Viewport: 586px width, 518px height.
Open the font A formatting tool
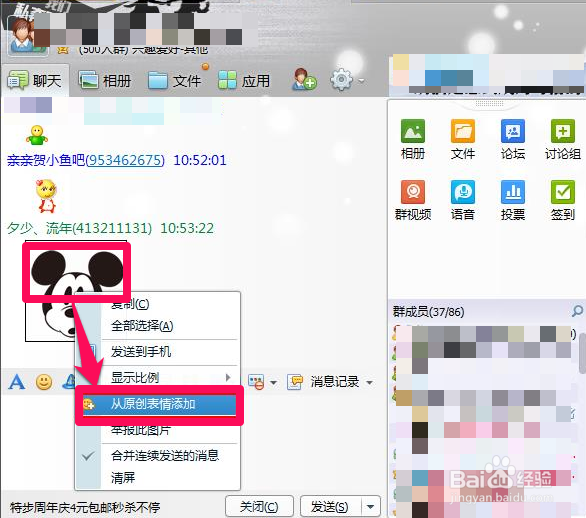17,382
